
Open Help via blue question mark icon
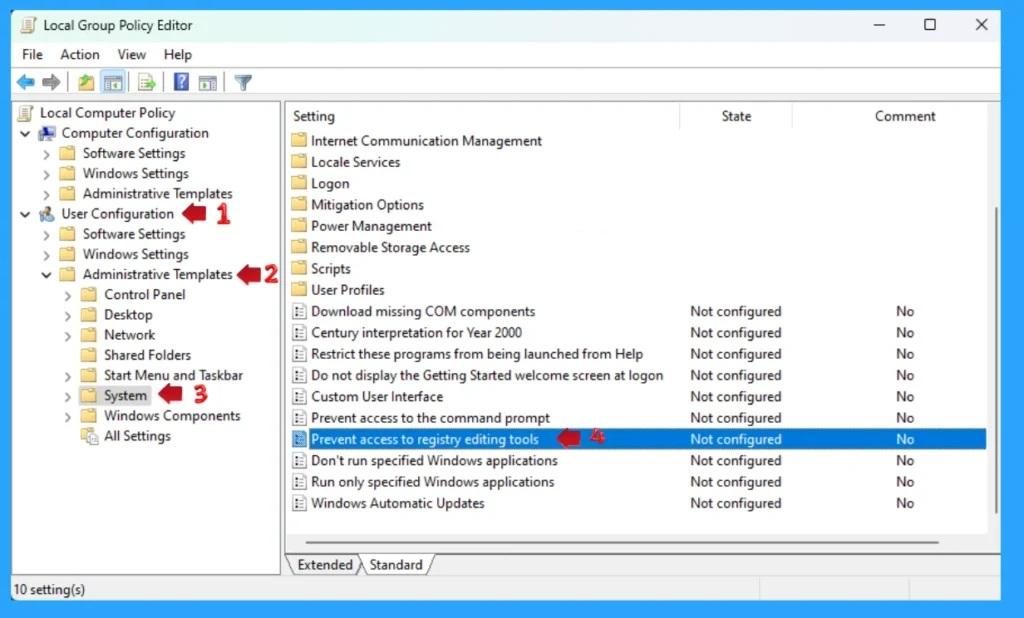181,83
